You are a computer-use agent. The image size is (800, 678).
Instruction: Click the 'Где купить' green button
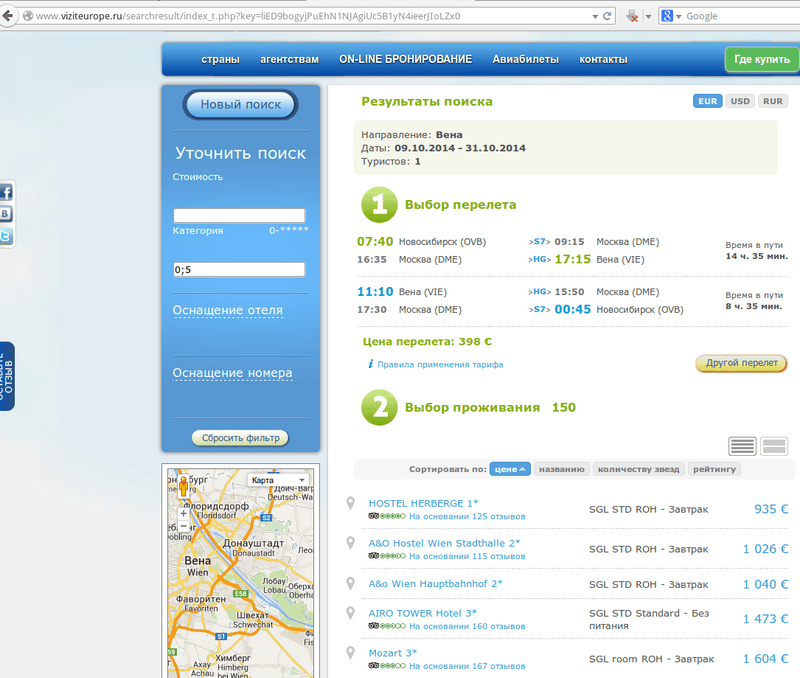pyautogui.click(x=762, y=59)
